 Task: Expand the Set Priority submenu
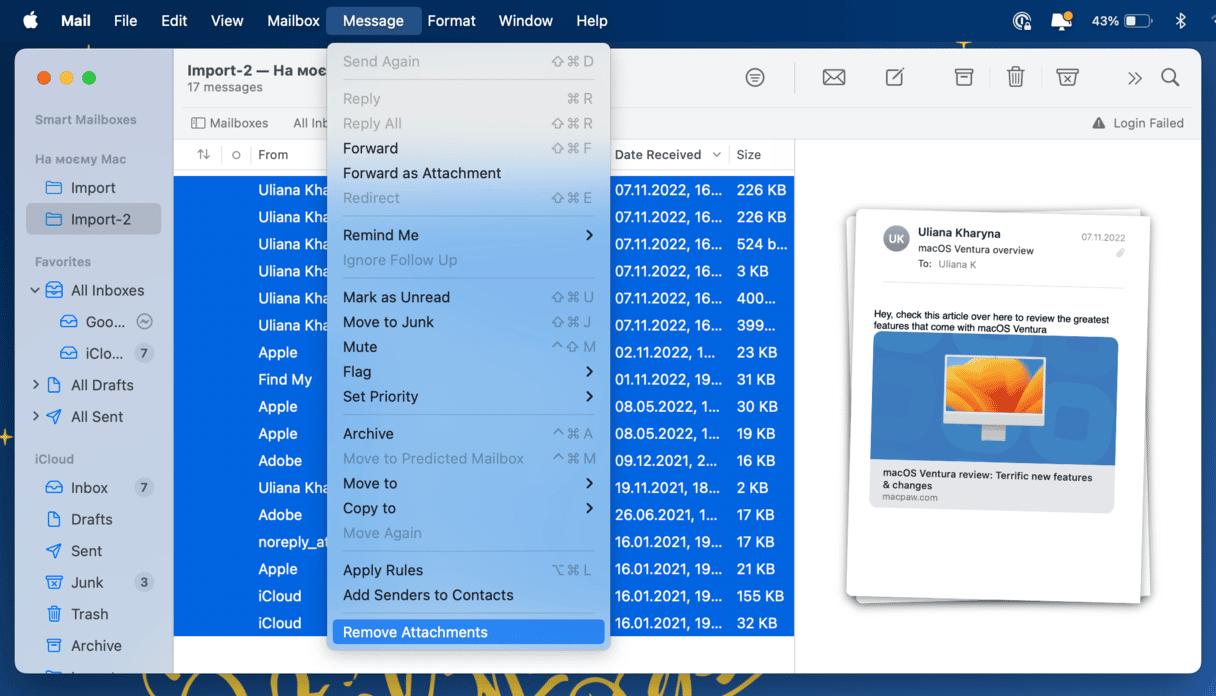point(468,397)
